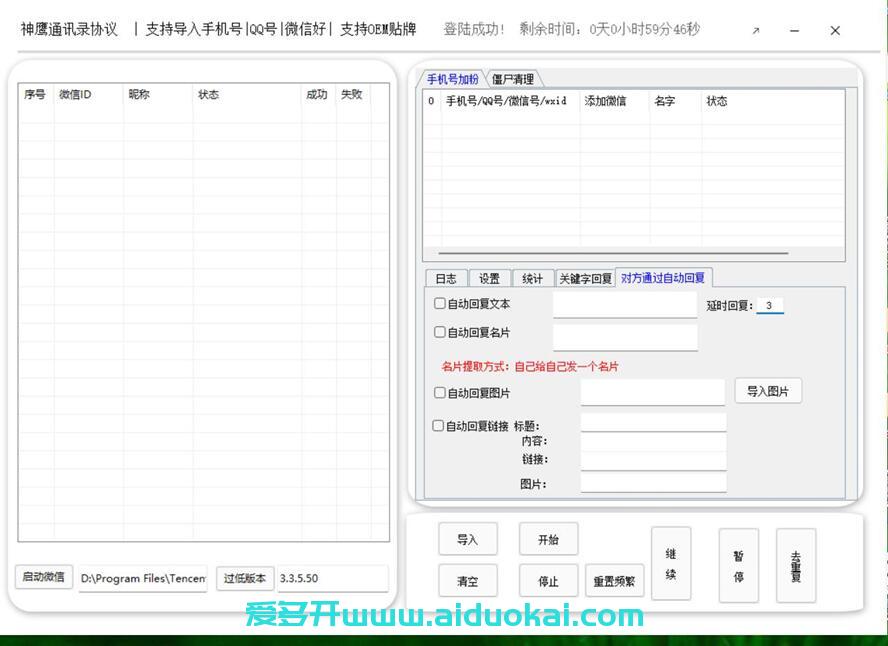
Task: Click the 启动微信 button
Action: point(44,577)
